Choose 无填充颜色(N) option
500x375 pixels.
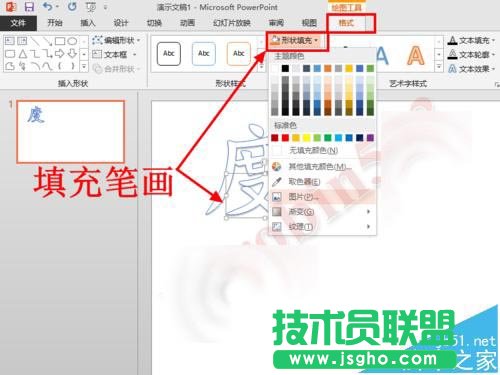point(323,151)
